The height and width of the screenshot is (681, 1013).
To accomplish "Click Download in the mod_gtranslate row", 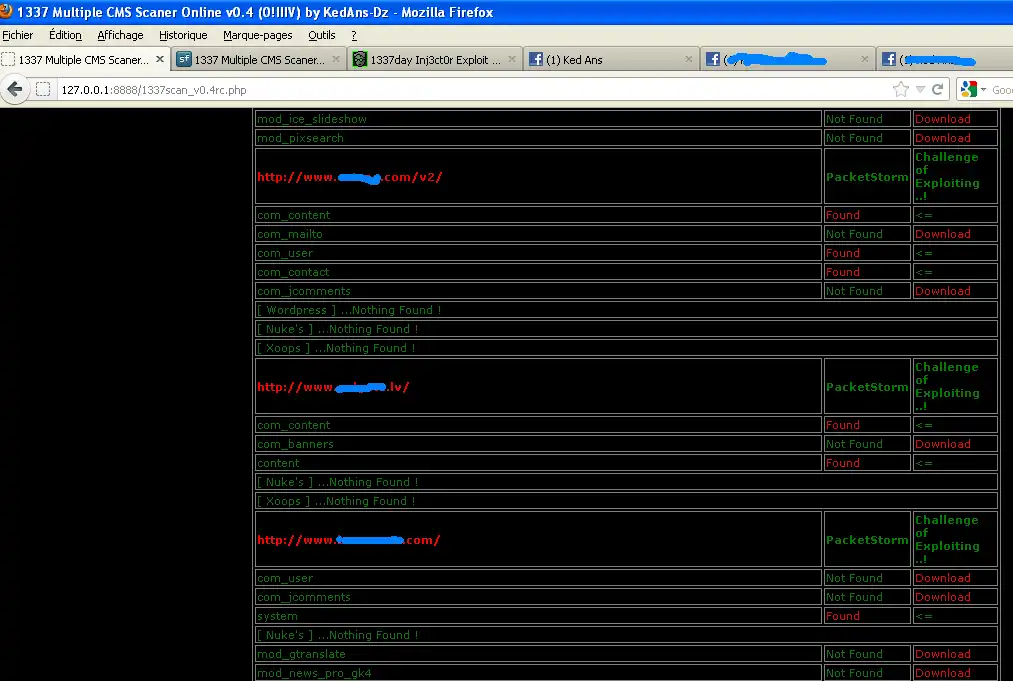I will point(943,654).
